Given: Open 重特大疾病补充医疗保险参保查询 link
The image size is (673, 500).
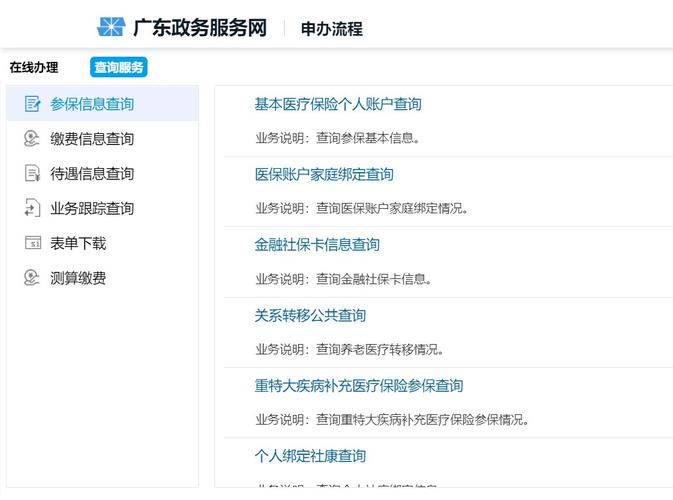Looking at the screenshot, I should [359, 386].
